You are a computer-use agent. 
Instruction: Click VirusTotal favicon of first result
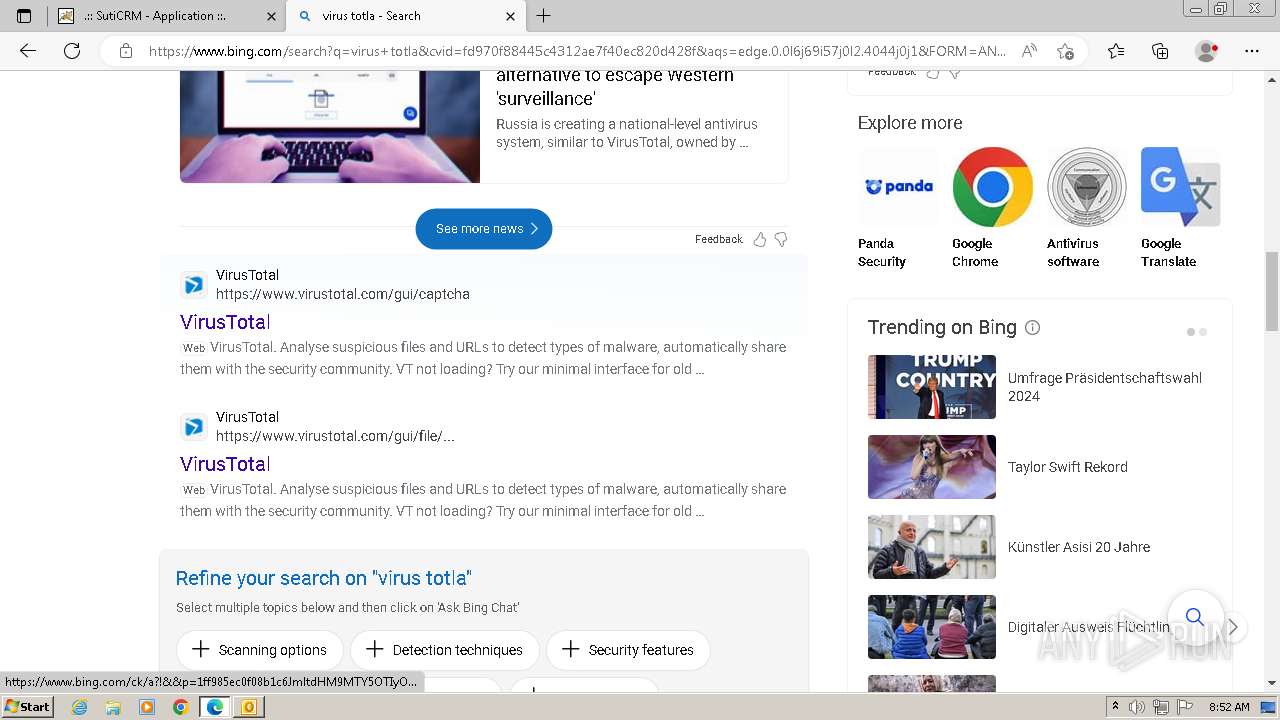point(194,286)
